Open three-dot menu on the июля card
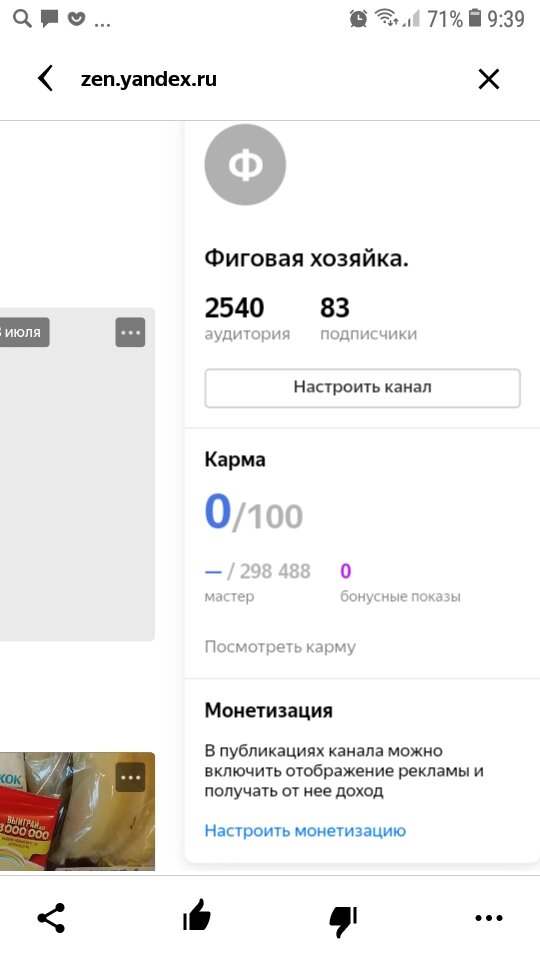This screenshot has width=540, height=960. [130, 332]
